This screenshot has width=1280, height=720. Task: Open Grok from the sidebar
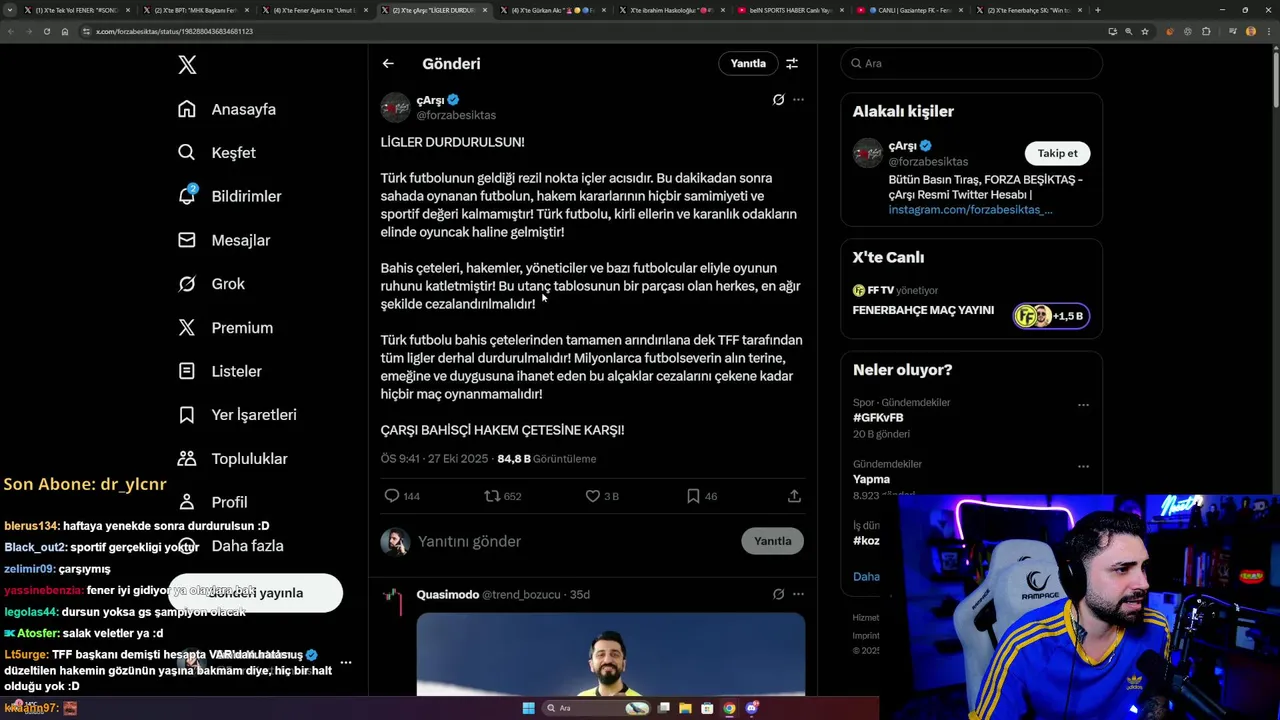tap(211, 284)
